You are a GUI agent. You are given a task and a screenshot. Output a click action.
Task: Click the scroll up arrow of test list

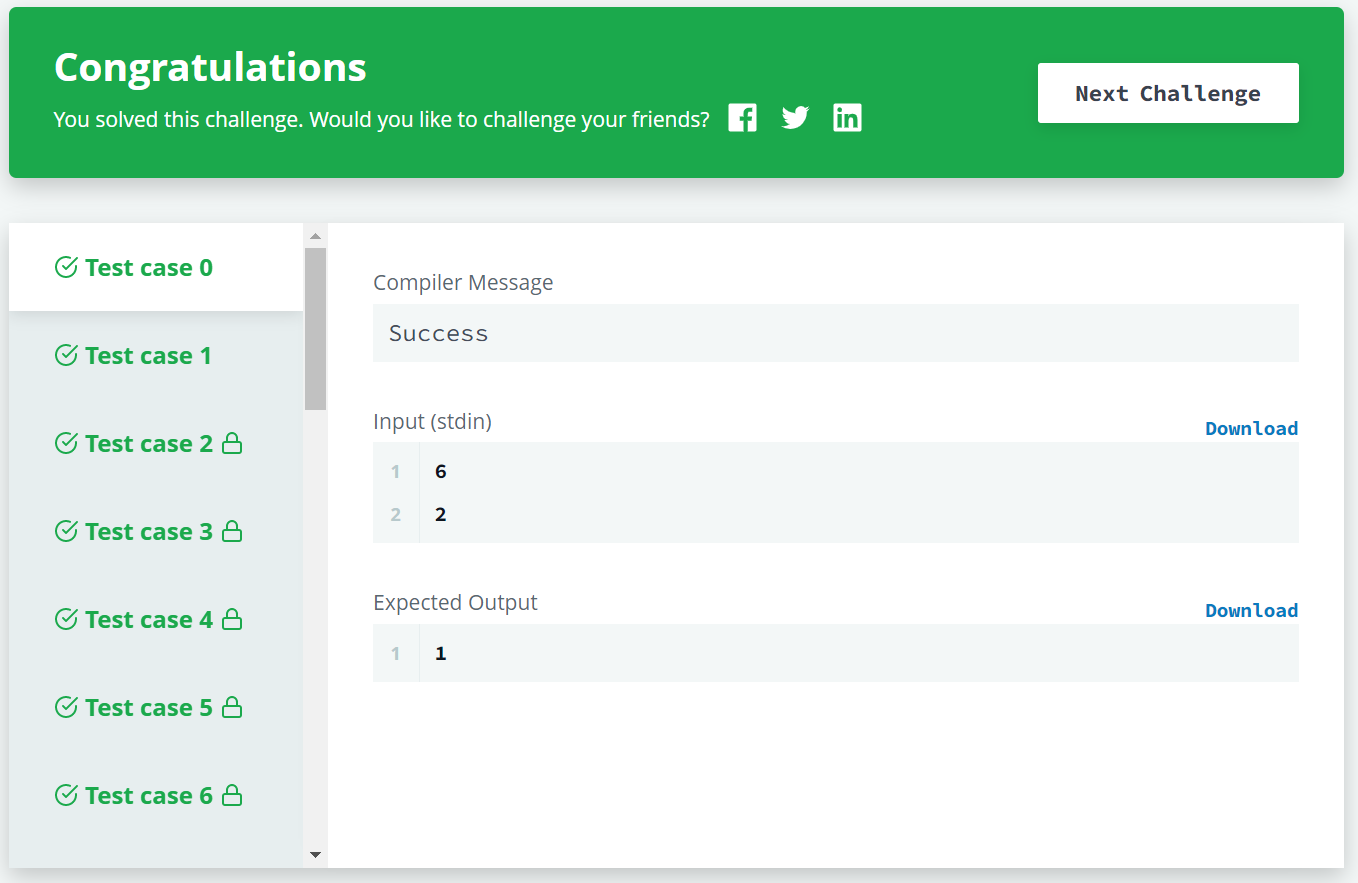coord(315,236)
